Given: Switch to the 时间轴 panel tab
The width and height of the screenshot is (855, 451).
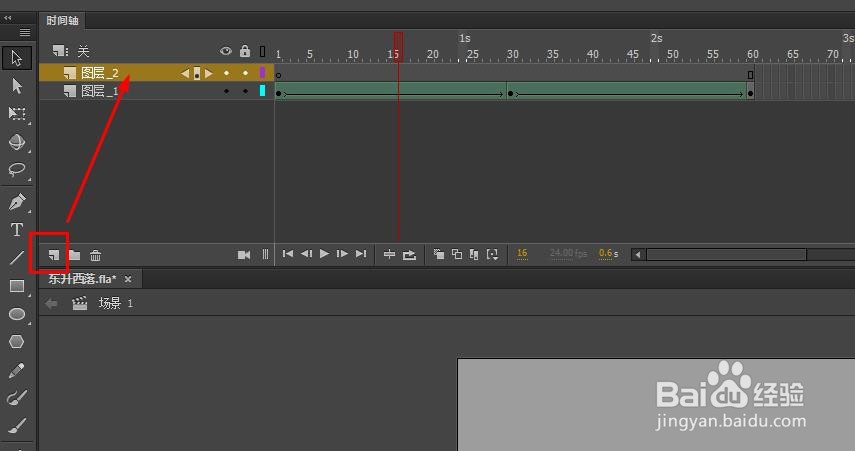Looking at the screenshot, I should click(62, 21).
